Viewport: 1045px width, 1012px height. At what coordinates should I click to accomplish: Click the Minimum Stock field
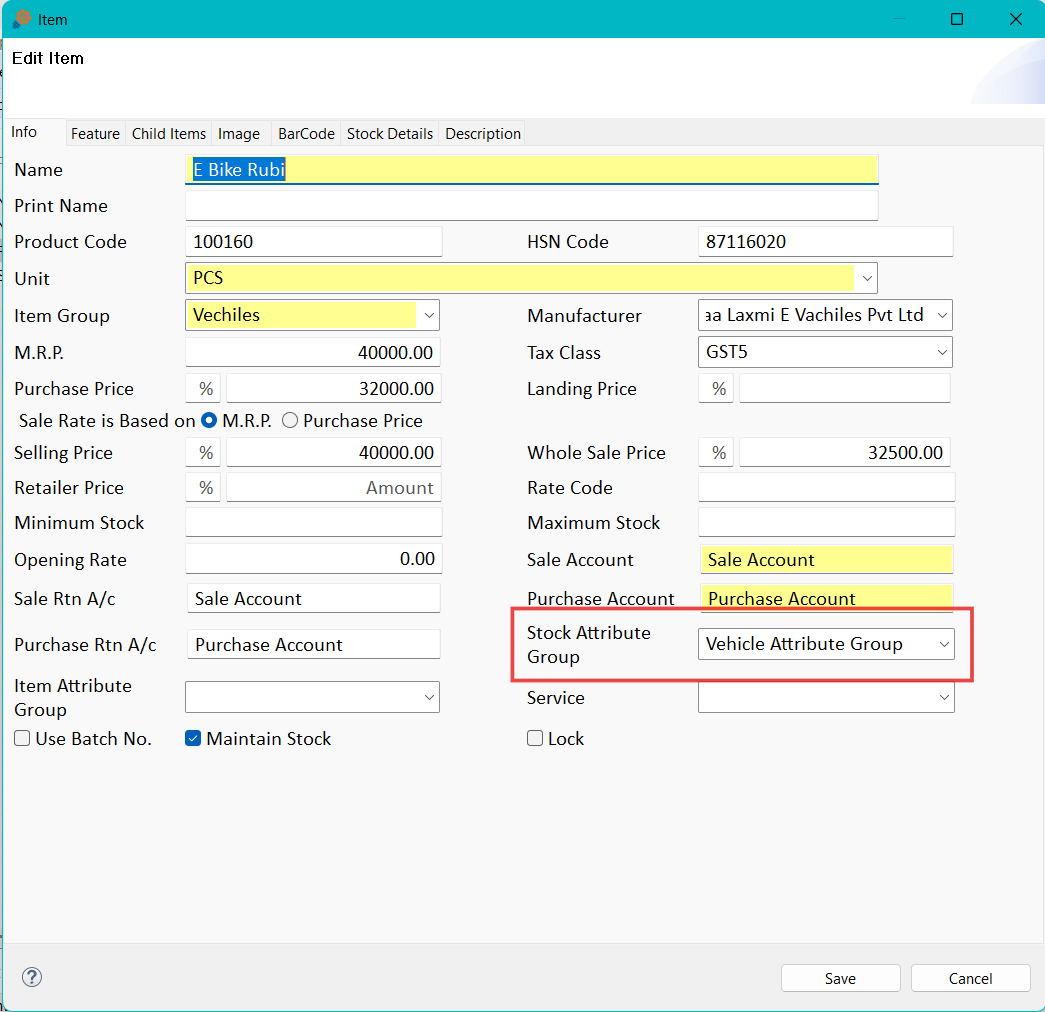coord(313,523)
